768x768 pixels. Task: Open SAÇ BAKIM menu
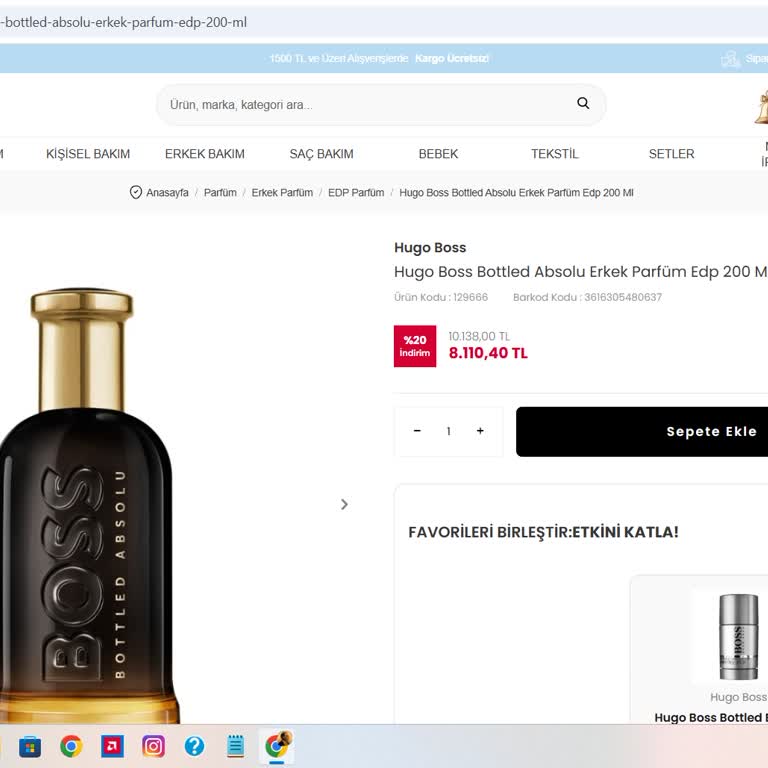click(x=321, y=154)
